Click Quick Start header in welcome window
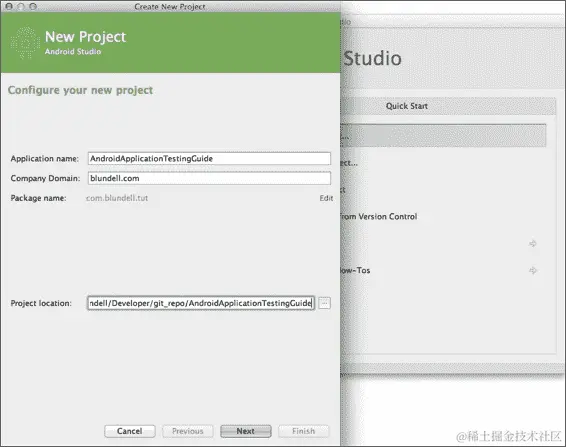The image size is (566, 447). pos(407,106)
